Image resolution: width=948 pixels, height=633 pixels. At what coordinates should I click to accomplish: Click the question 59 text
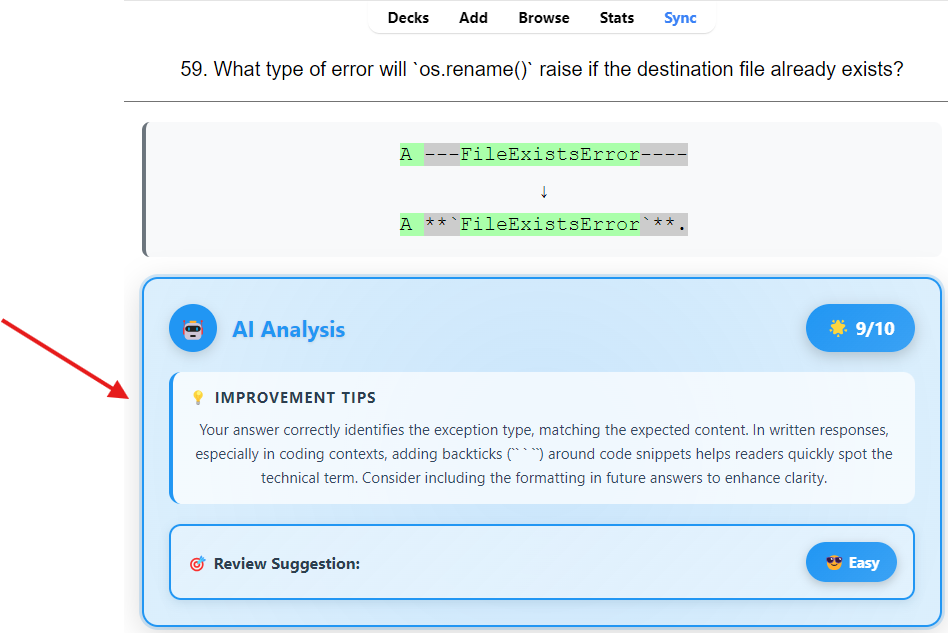[x=542, y=69]
